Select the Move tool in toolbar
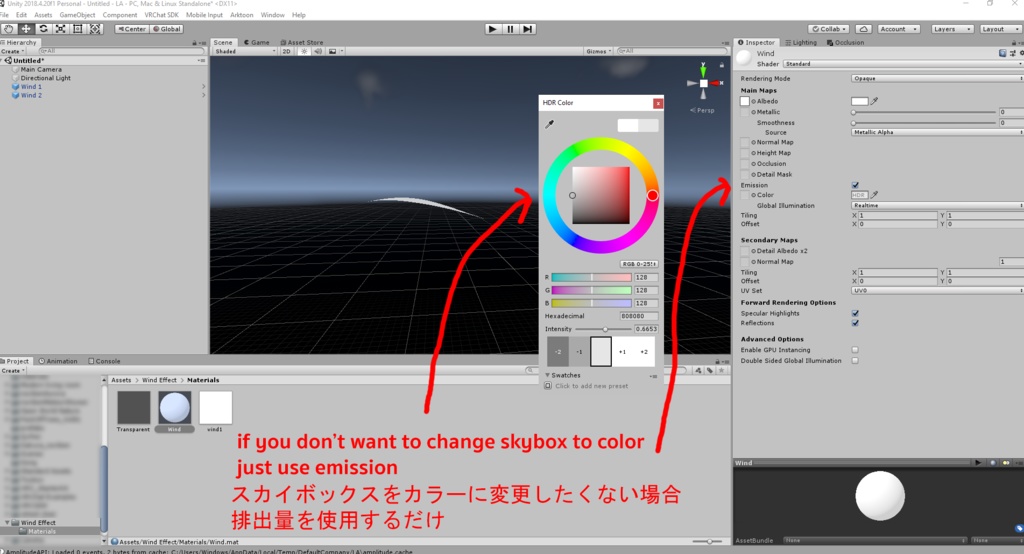Image resolution: width=1024 pixels, height=554 pixels. pos(26,29)
